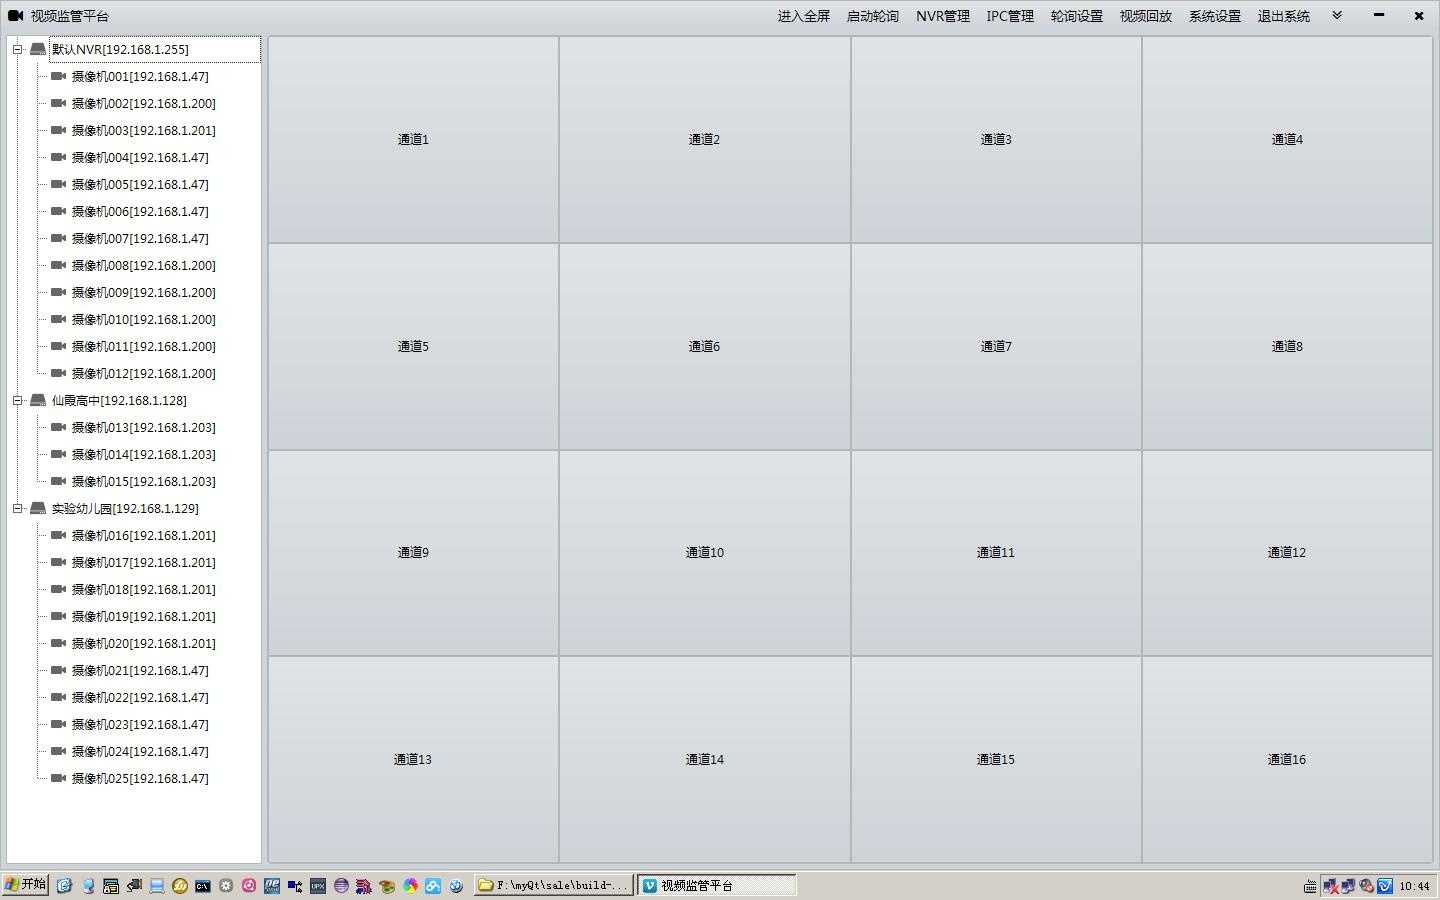Viewport: 1440px width, 900px height.
Task: Click the NVR device icon of 默认NVR
Action: [38, 49]
